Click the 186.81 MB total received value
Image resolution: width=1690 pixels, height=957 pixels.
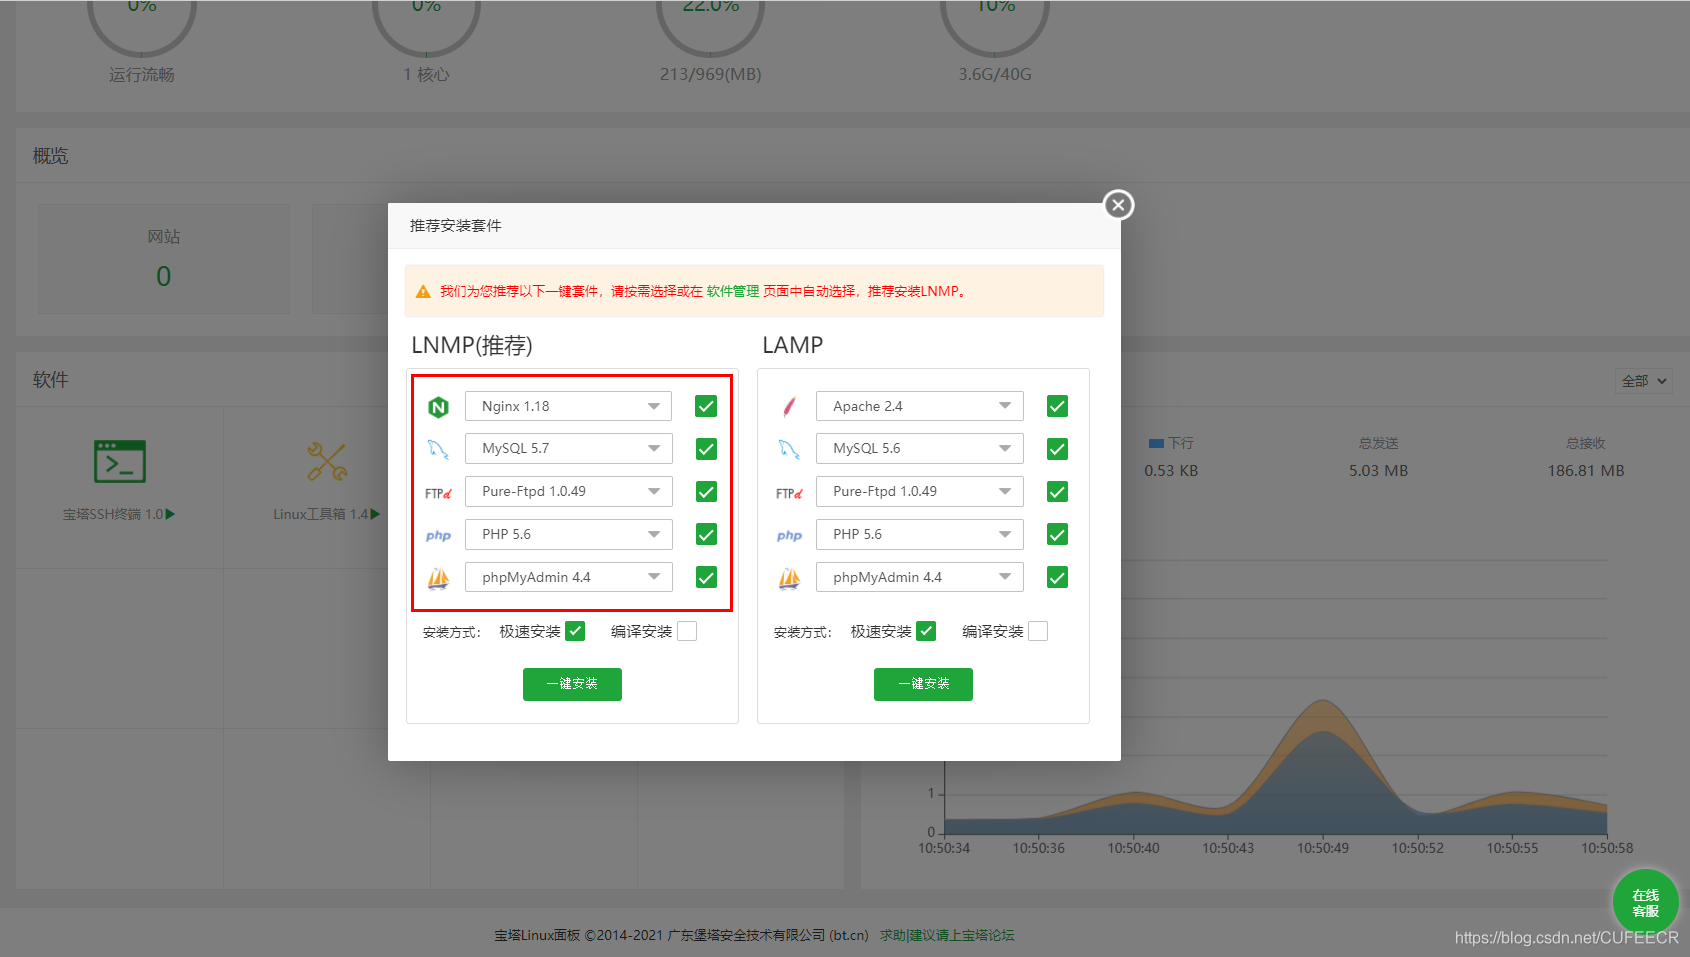pos(1586,470)
